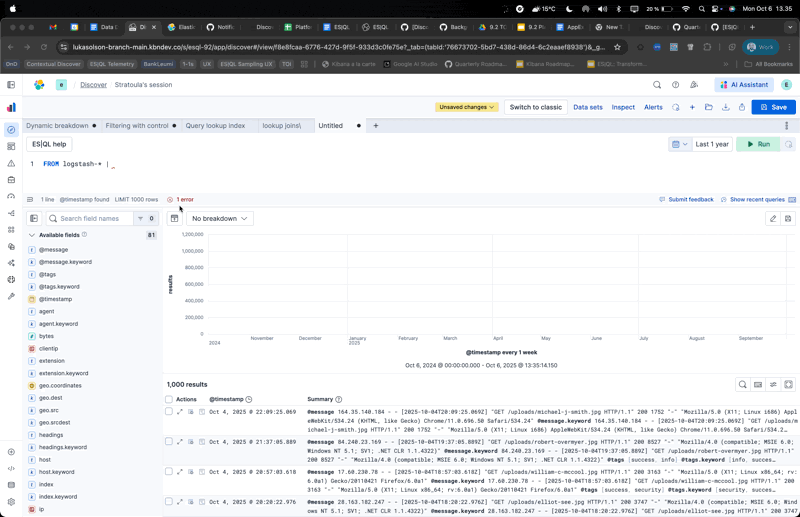Focus the Search field names input
800x517 pixels.
[x=89, y=218]
